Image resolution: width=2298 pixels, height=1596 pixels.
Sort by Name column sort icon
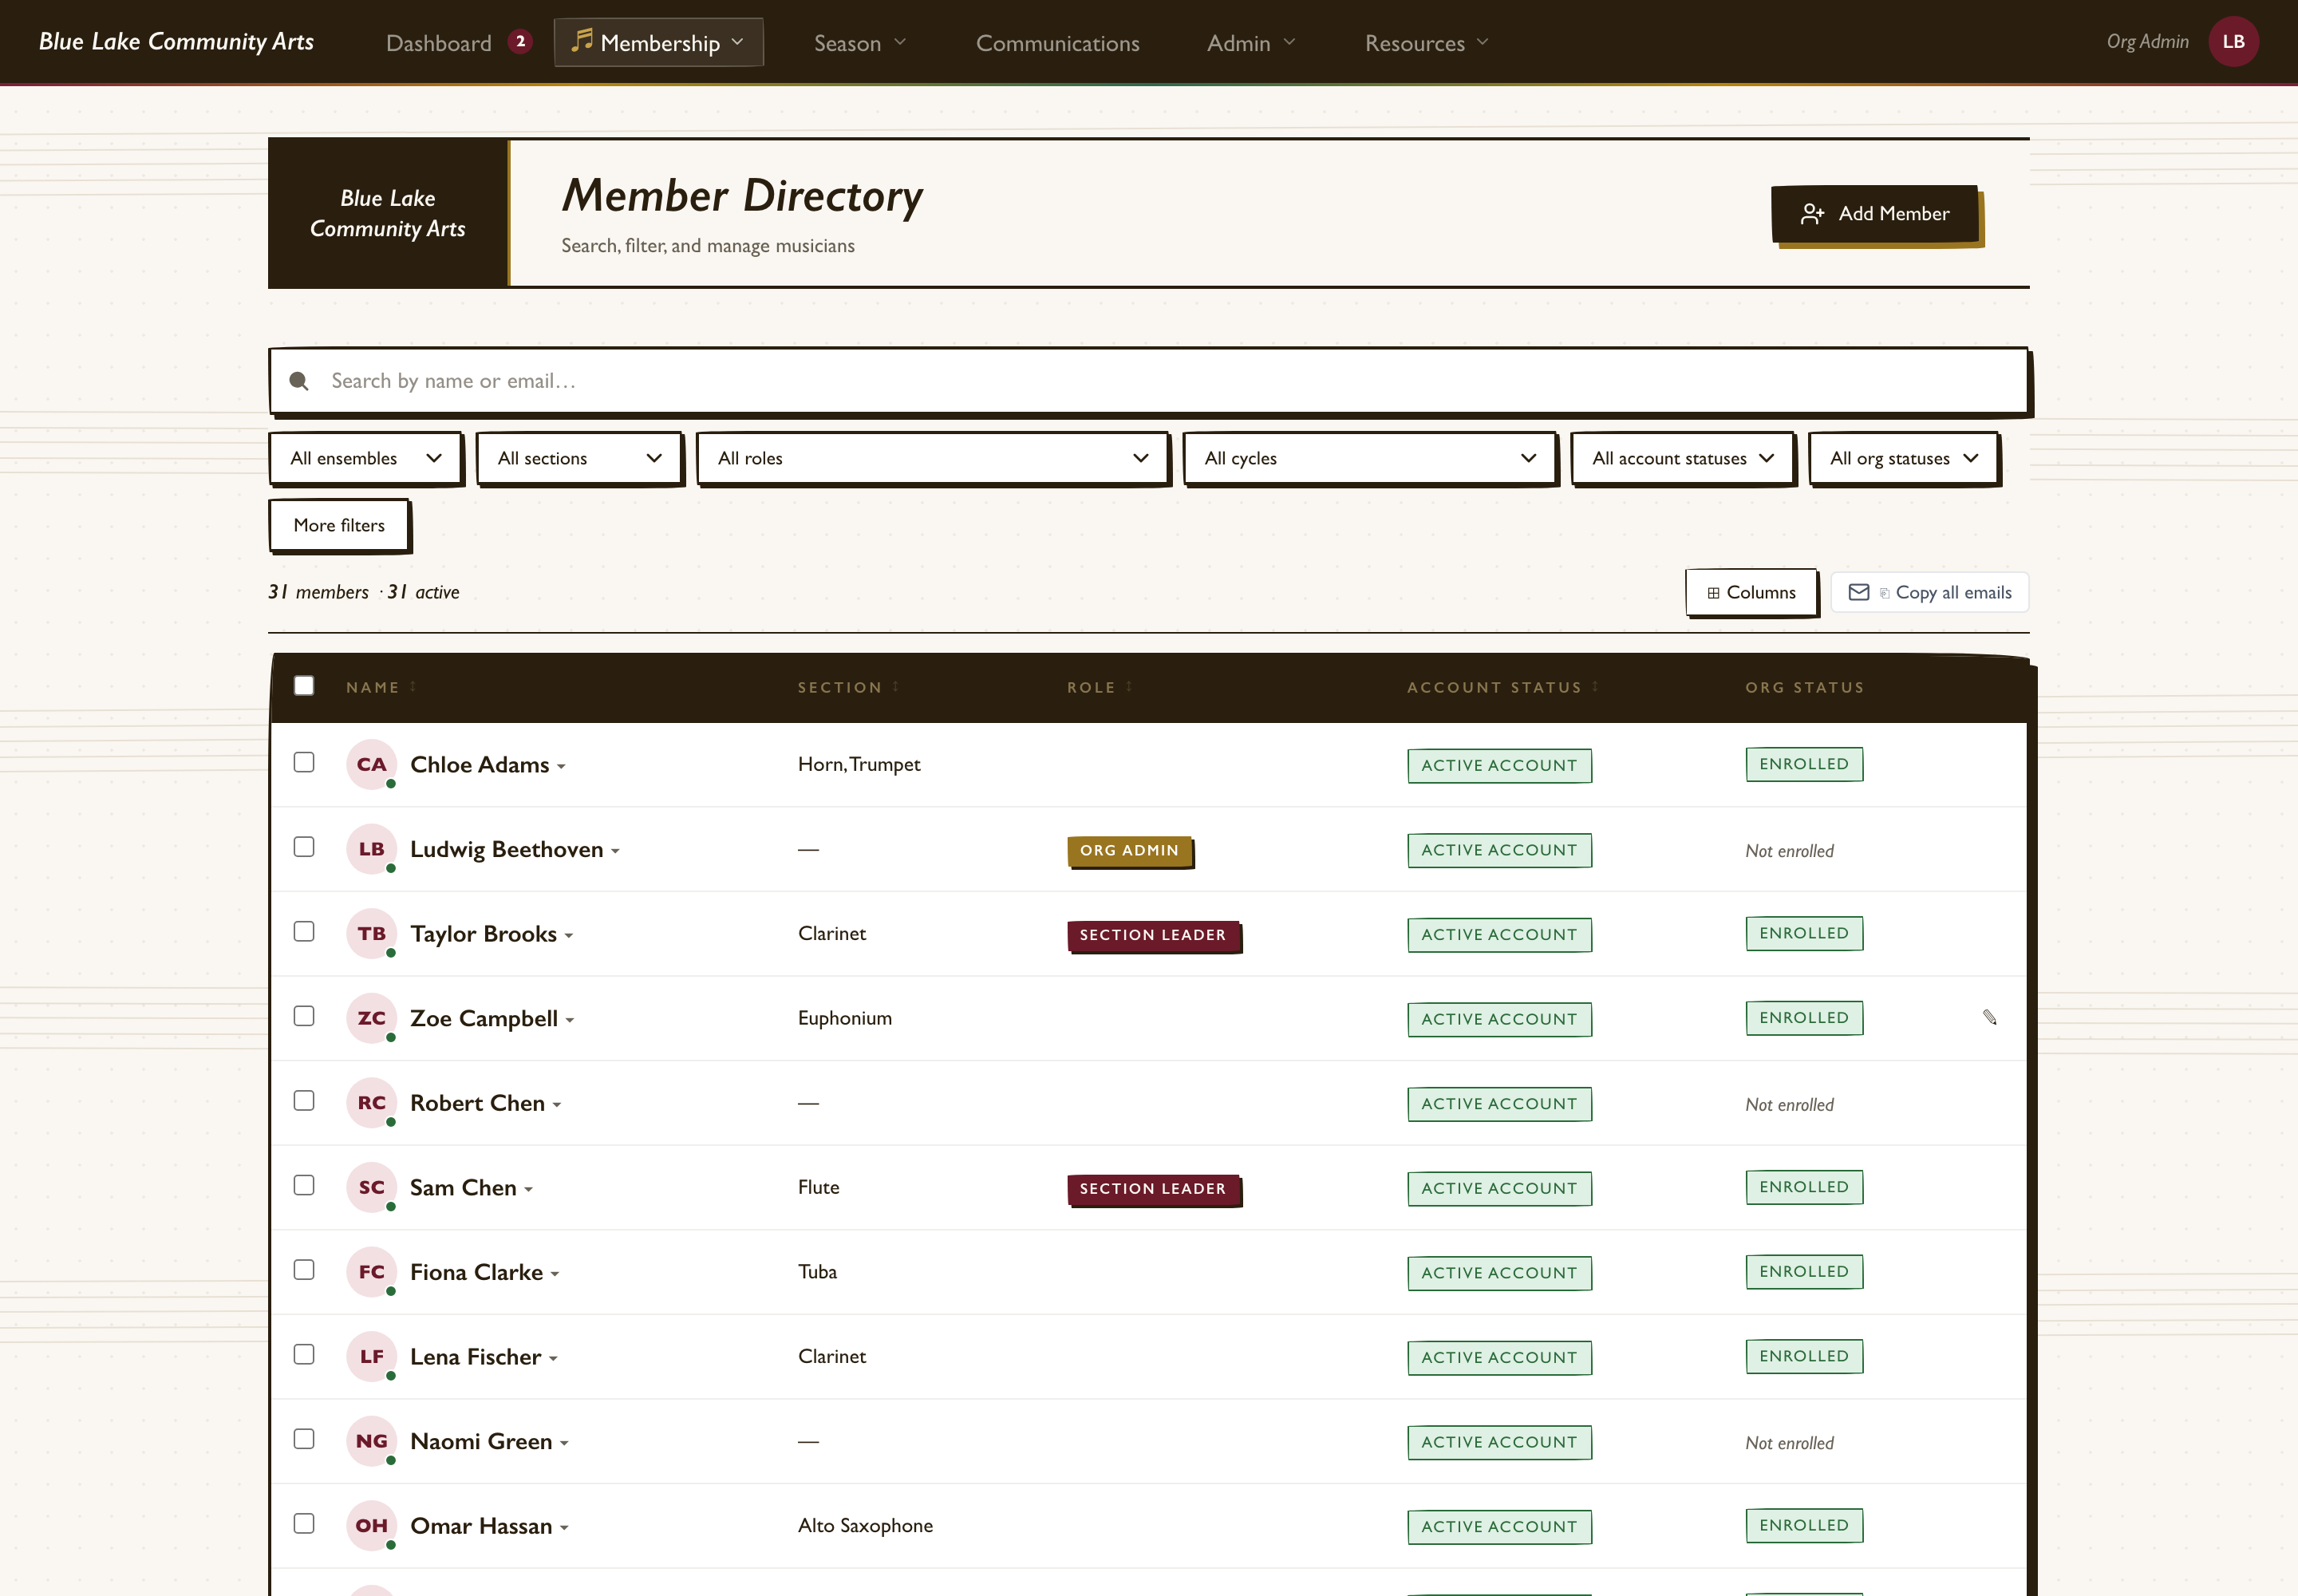coord(413,687)
